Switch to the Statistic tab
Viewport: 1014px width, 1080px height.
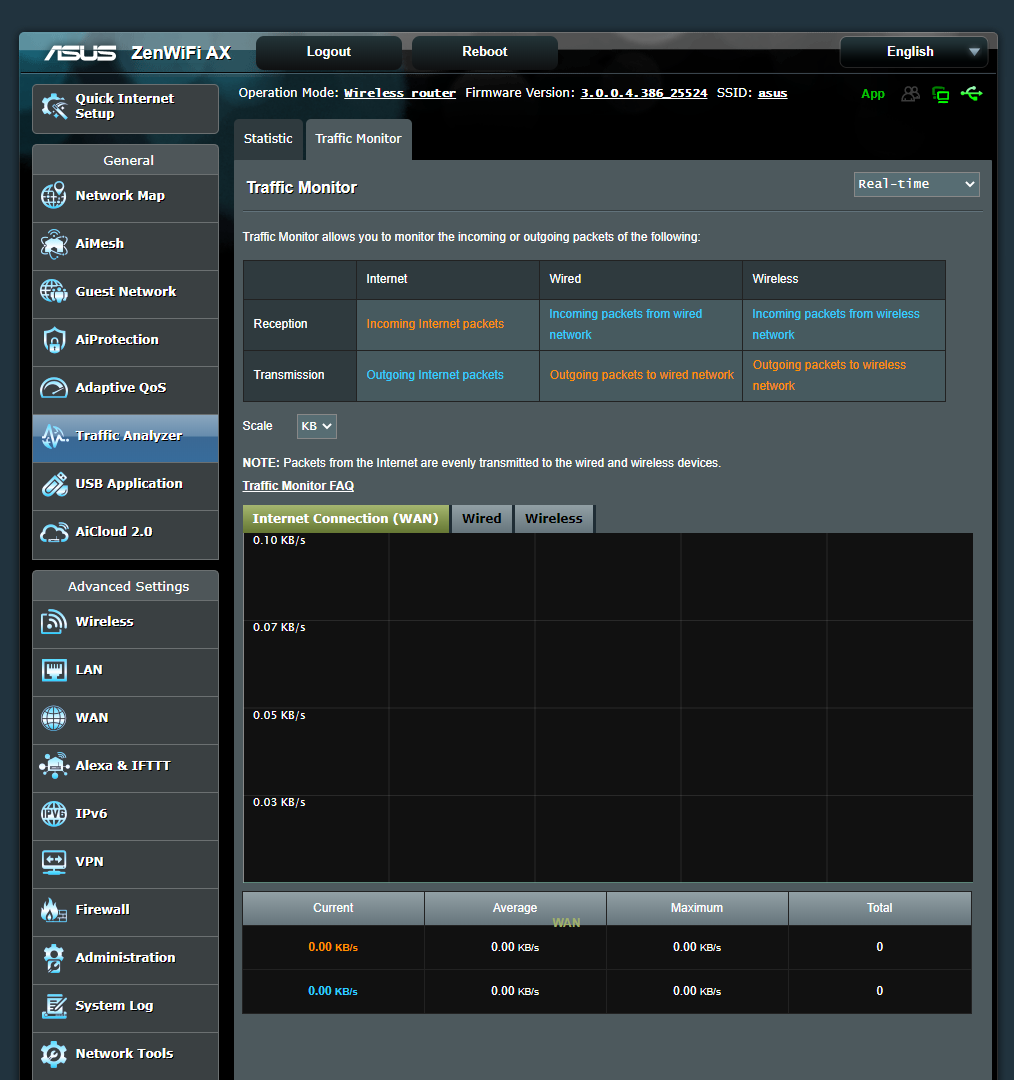click(268, 139)
